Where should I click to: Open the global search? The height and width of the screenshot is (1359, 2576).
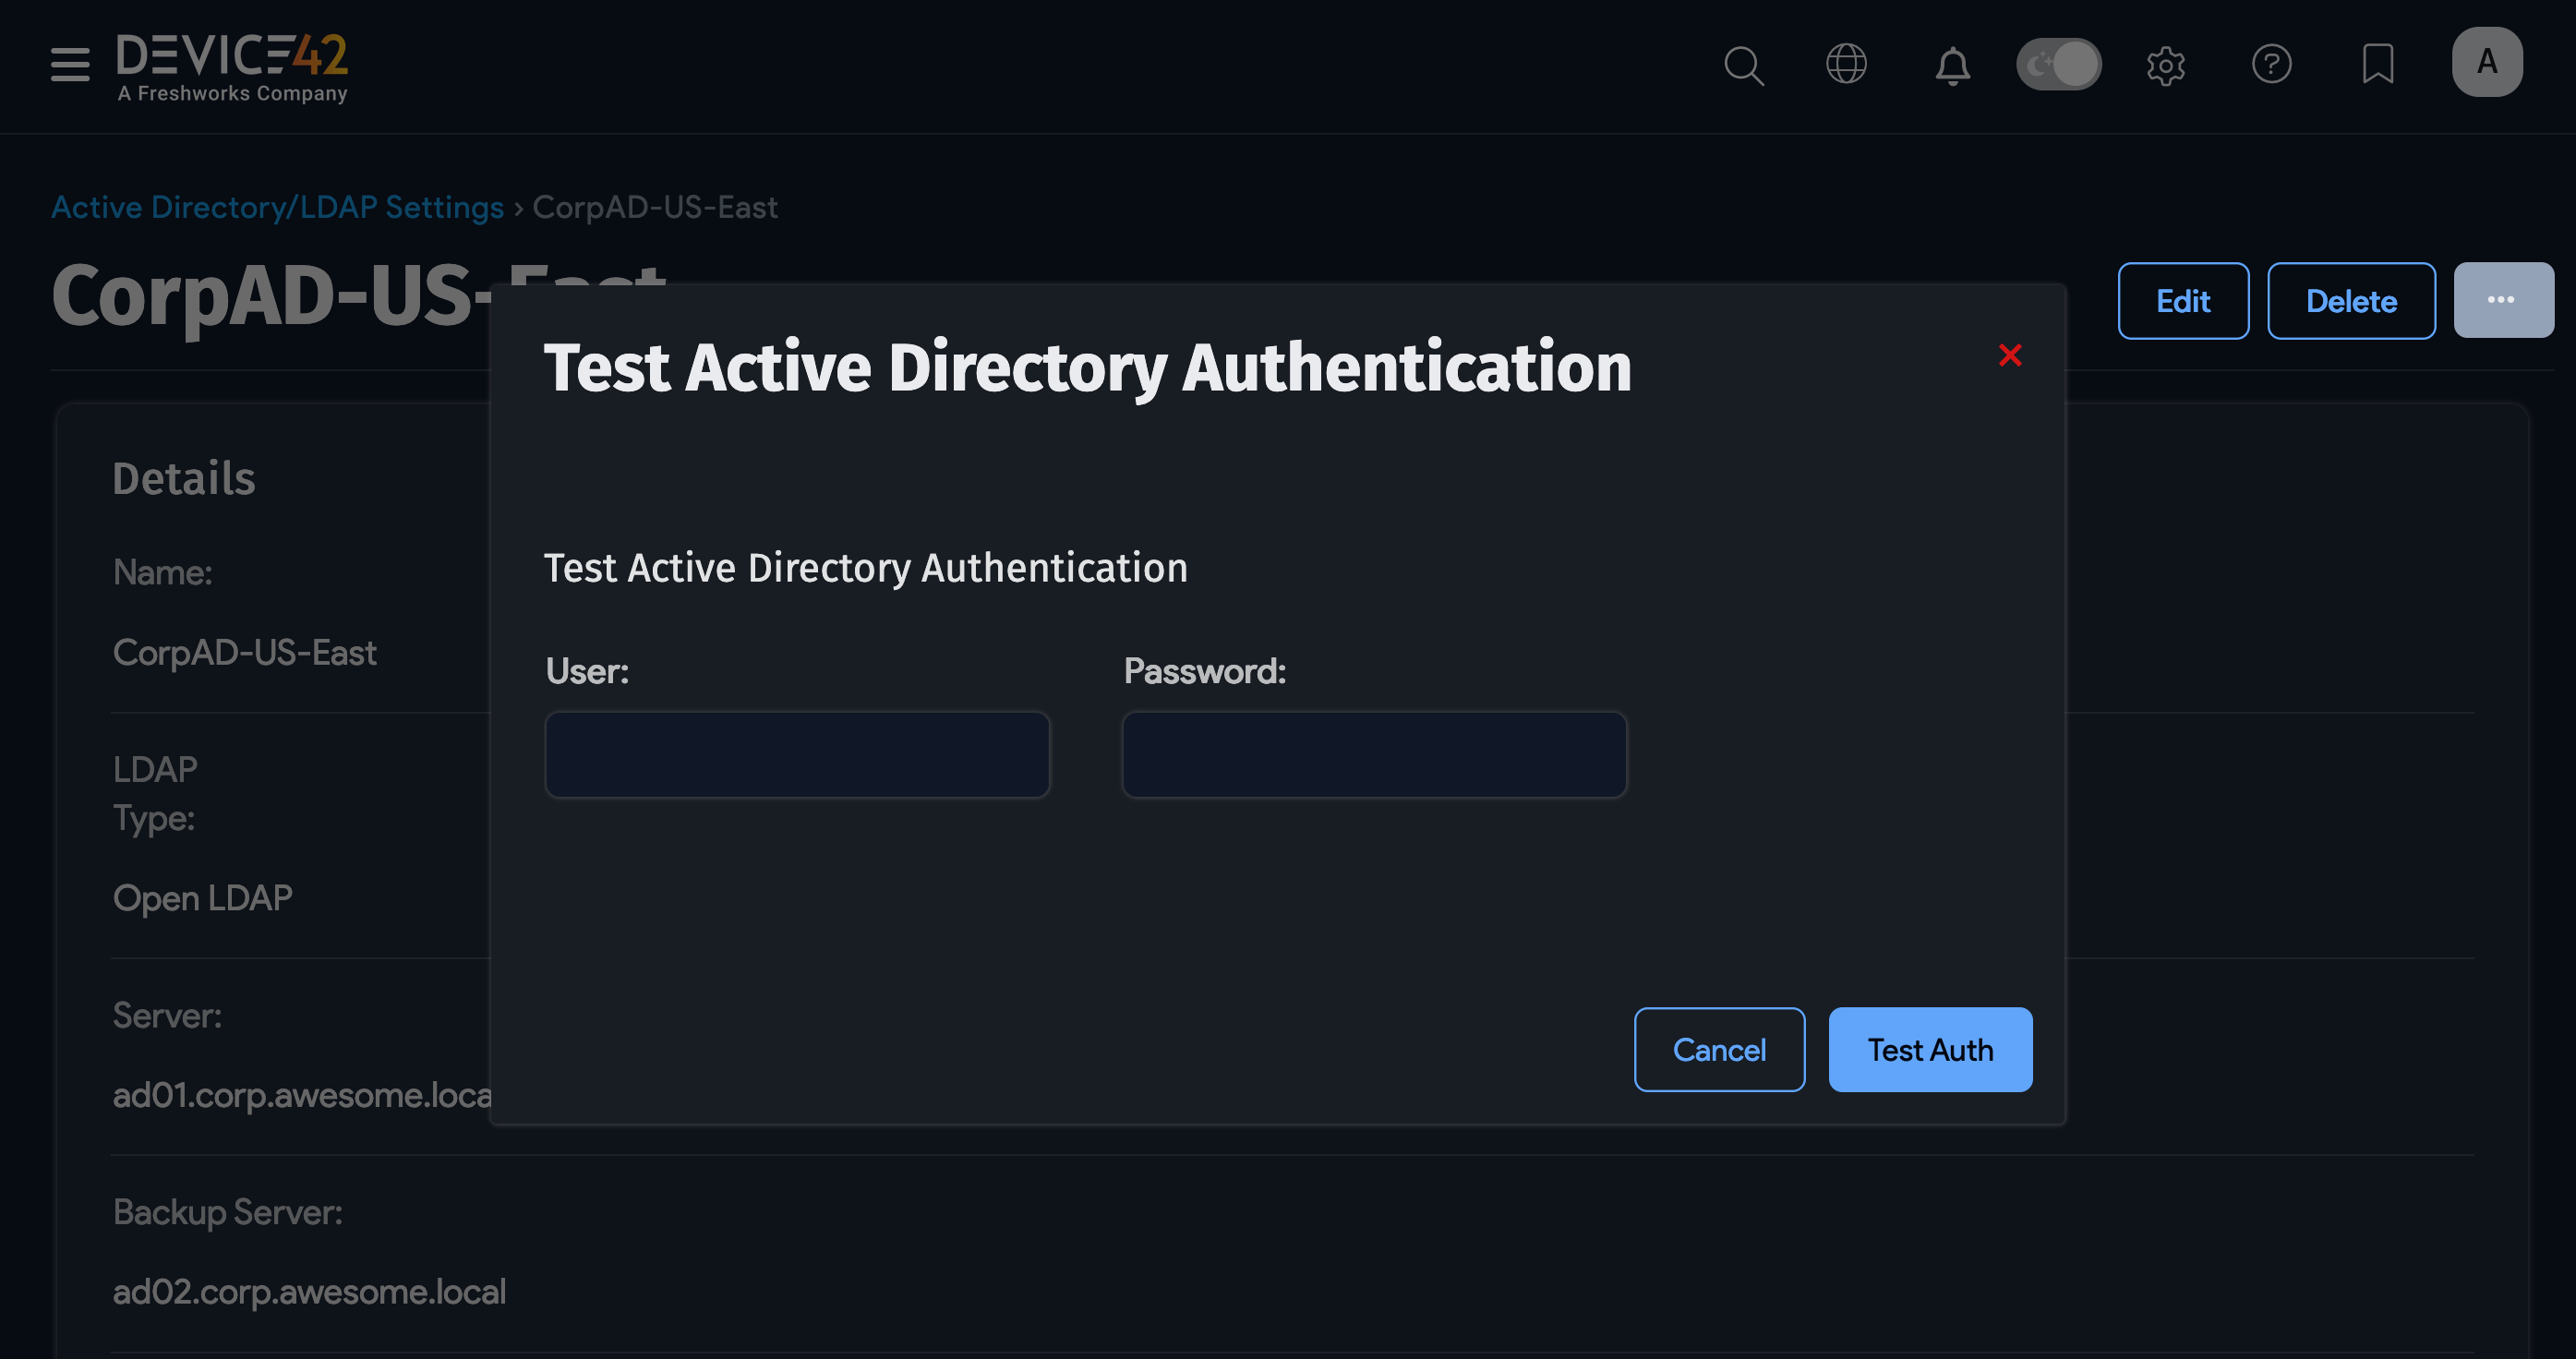[x=1744, y=66]
